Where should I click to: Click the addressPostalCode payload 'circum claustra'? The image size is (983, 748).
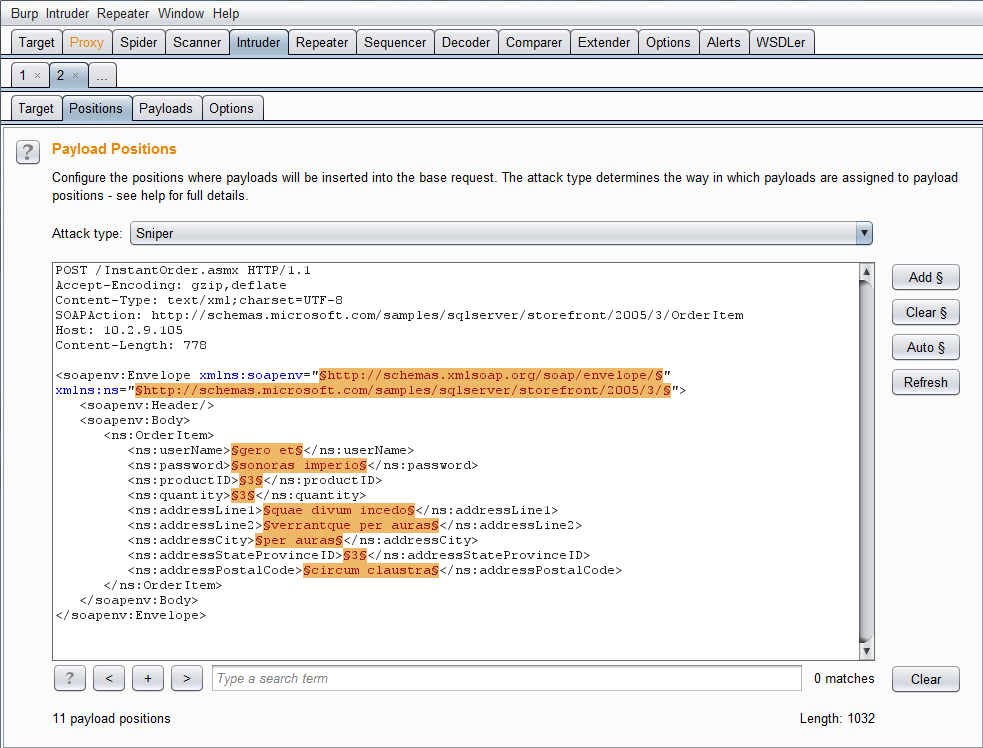[x=371, y=571]
